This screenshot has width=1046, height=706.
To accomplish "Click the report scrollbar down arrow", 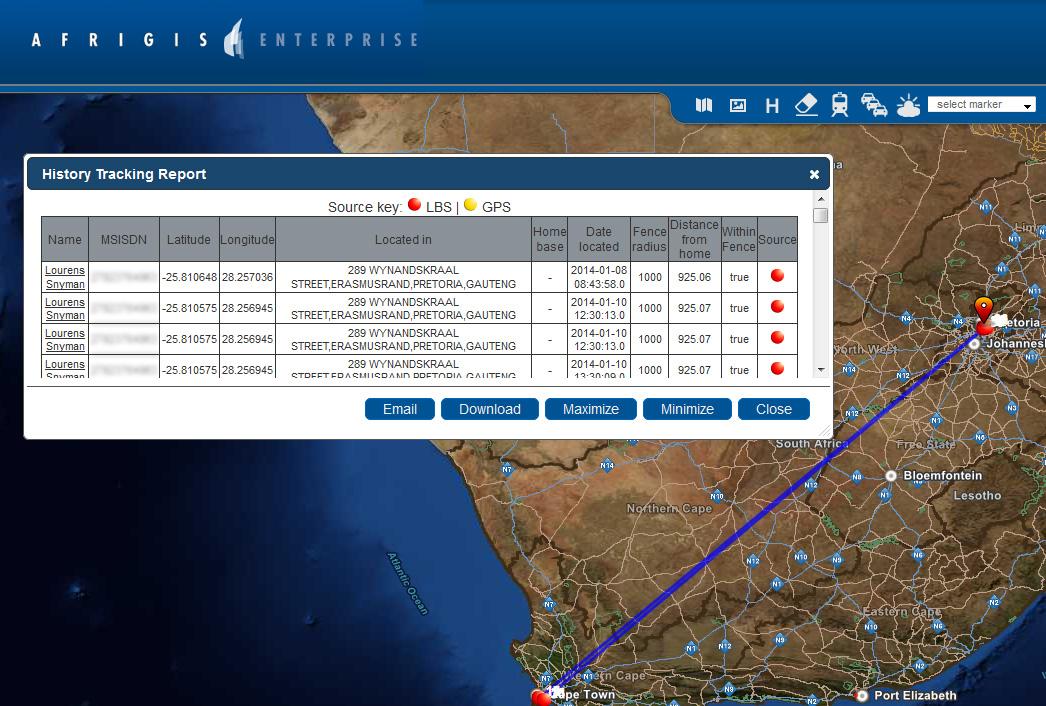I will 821,369.
